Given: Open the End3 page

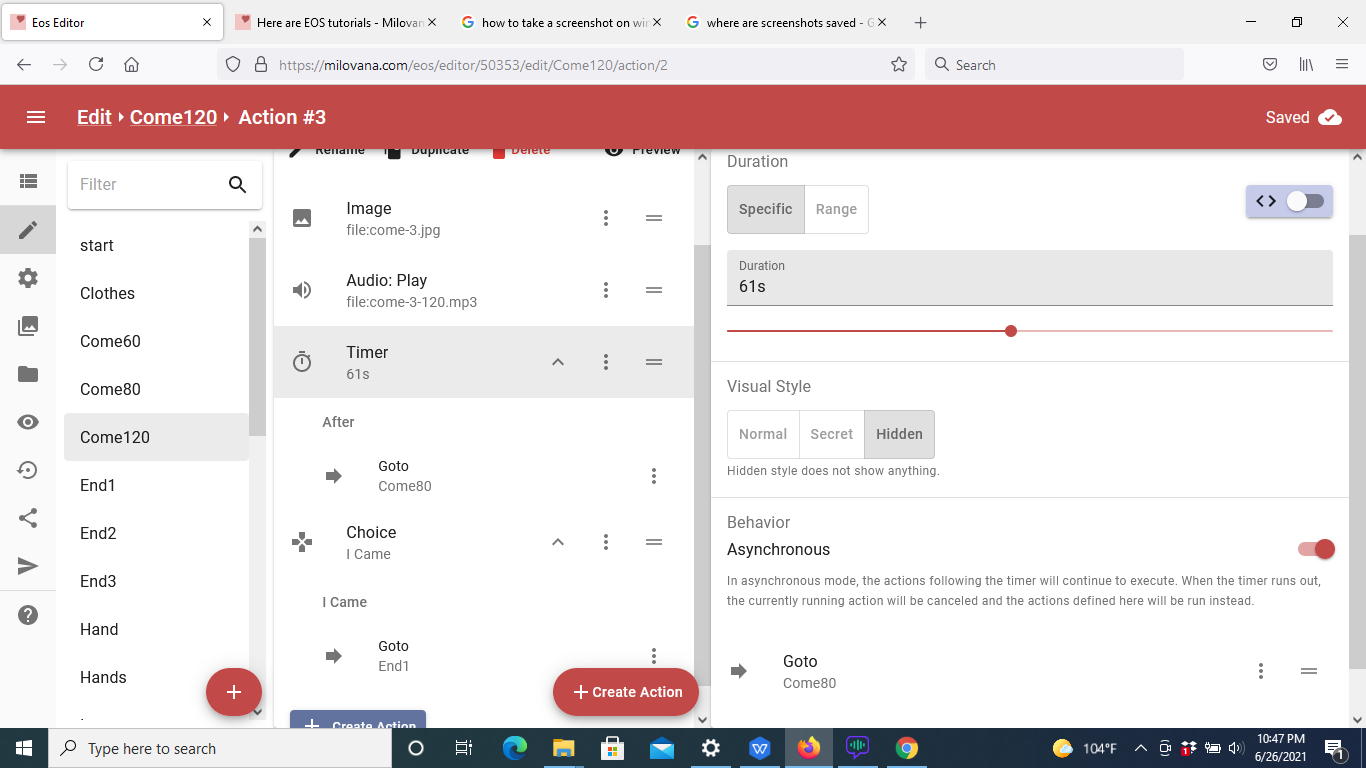Looking at the screenshot, I should pos(156,581).
